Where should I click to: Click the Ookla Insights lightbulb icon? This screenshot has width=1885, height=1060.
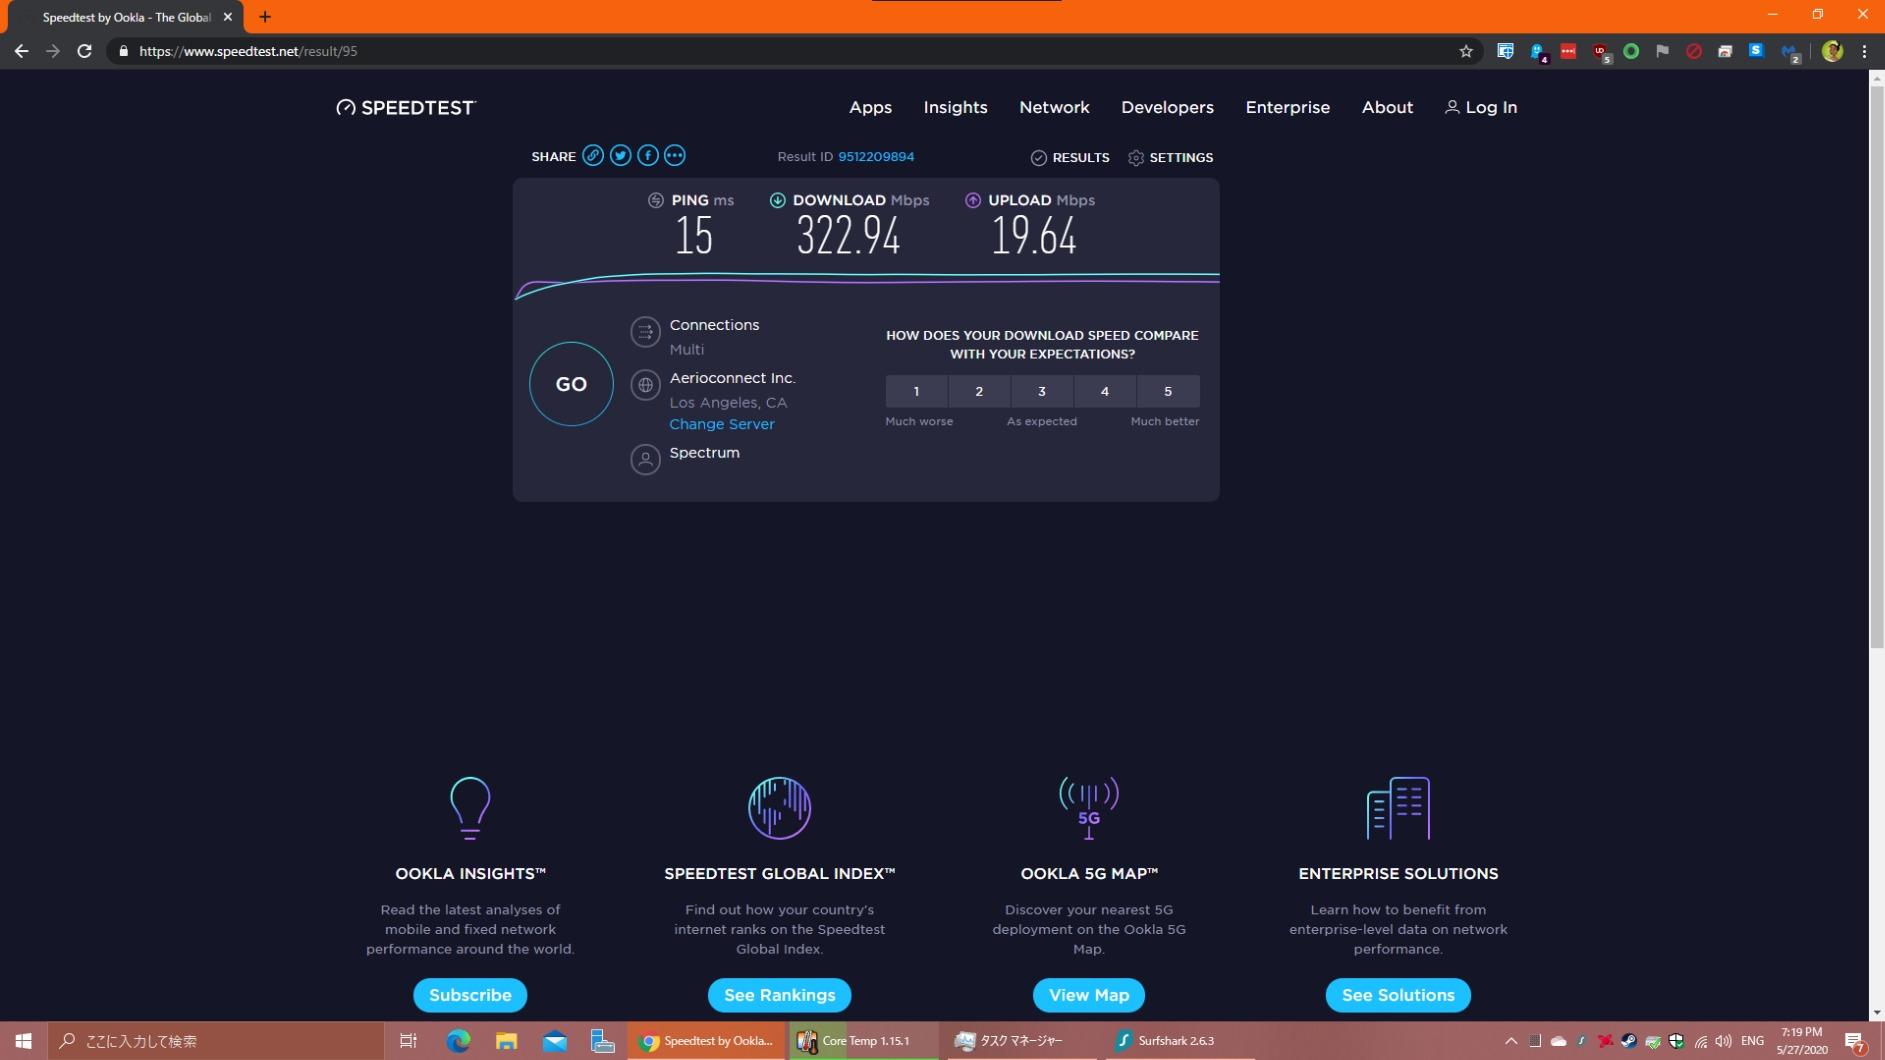tap(470, 808)
